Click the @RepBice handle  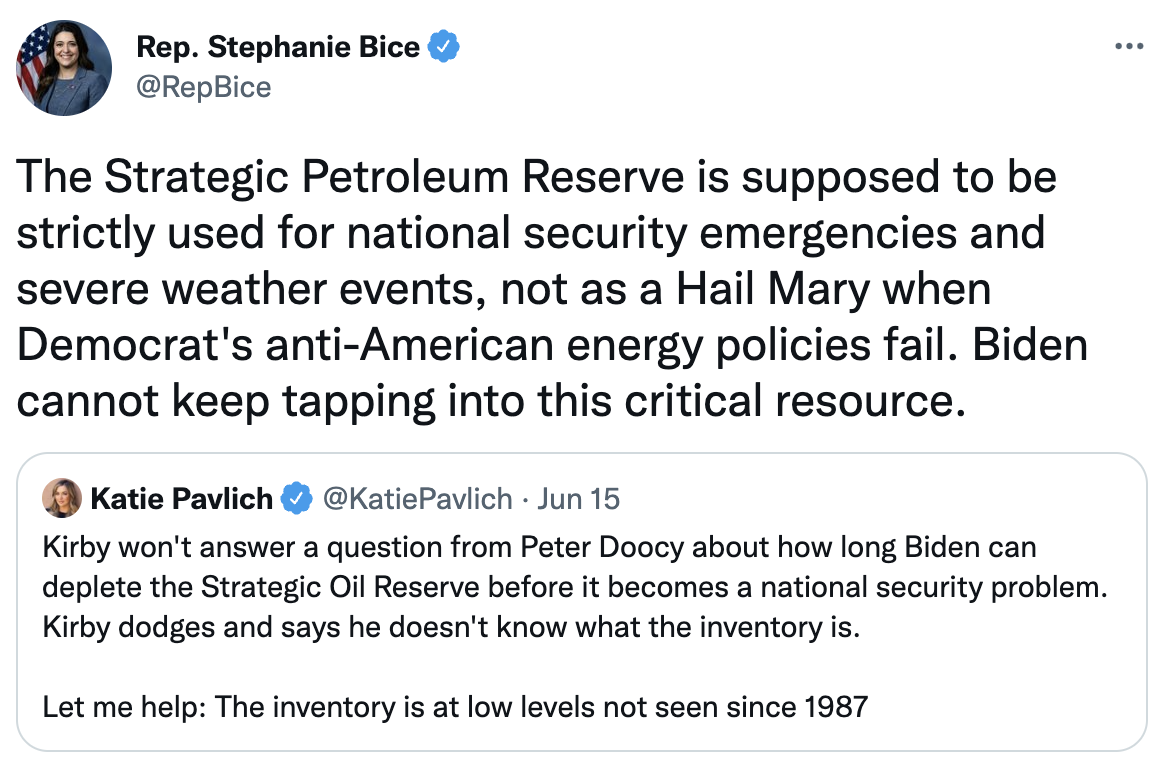coord(203,87)
